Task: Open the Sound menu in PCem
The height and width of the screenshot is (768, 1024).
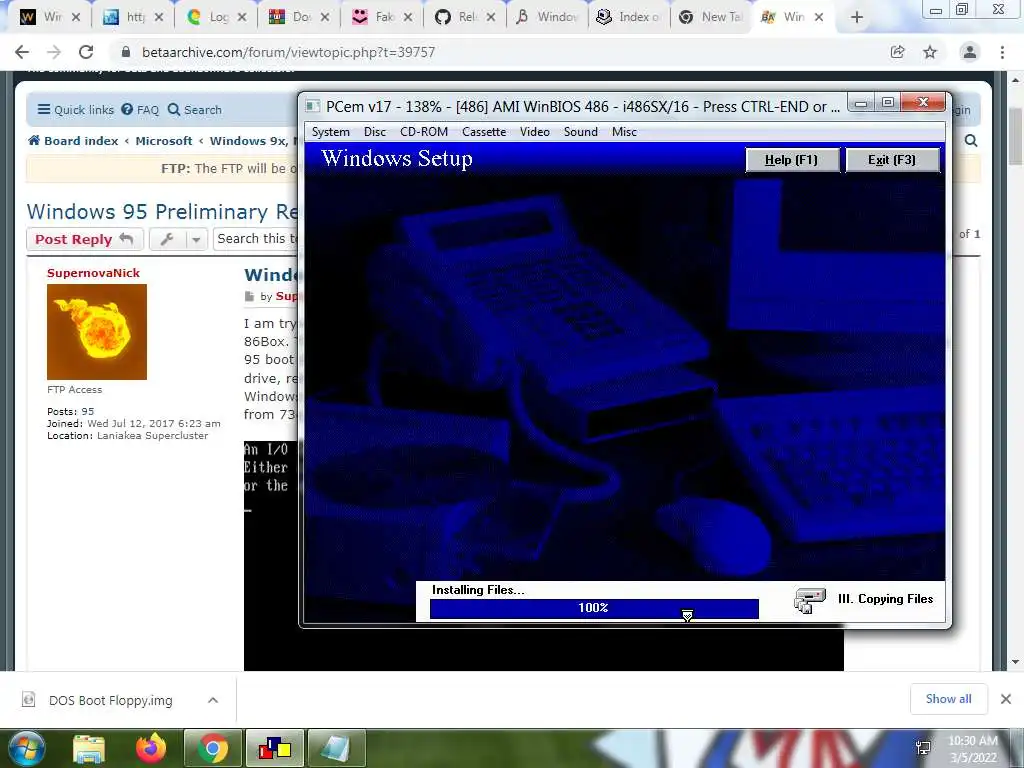Action: pos(581,132)
